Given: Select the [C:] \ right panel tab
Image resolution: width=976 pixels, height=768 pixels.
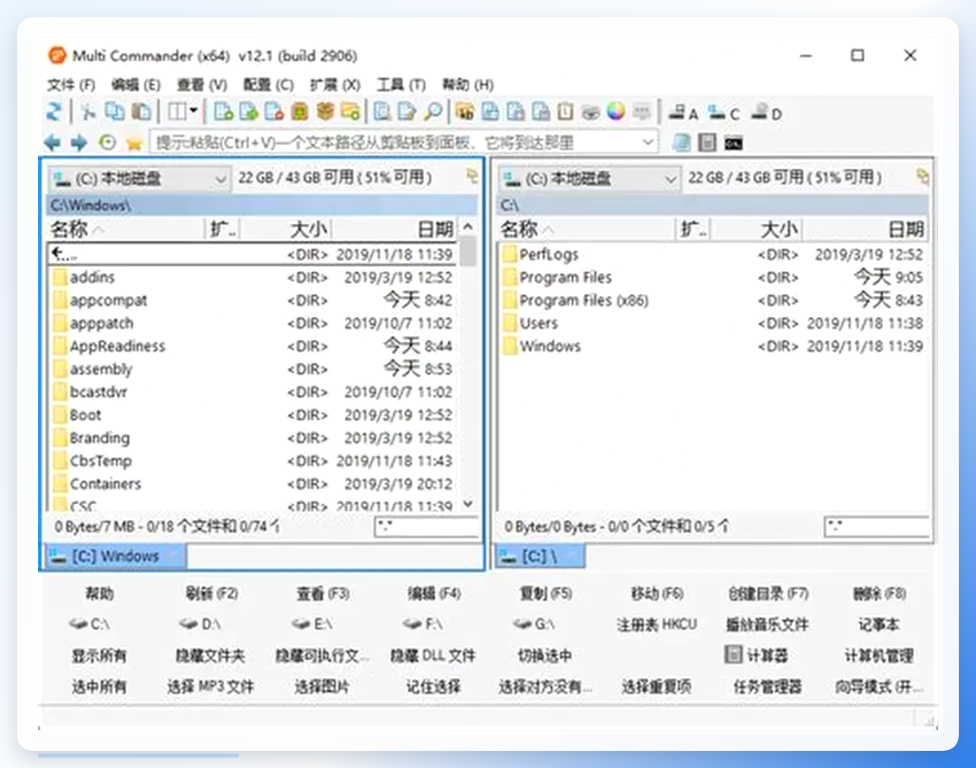Looking at the screenshot, I should point(540,556).
